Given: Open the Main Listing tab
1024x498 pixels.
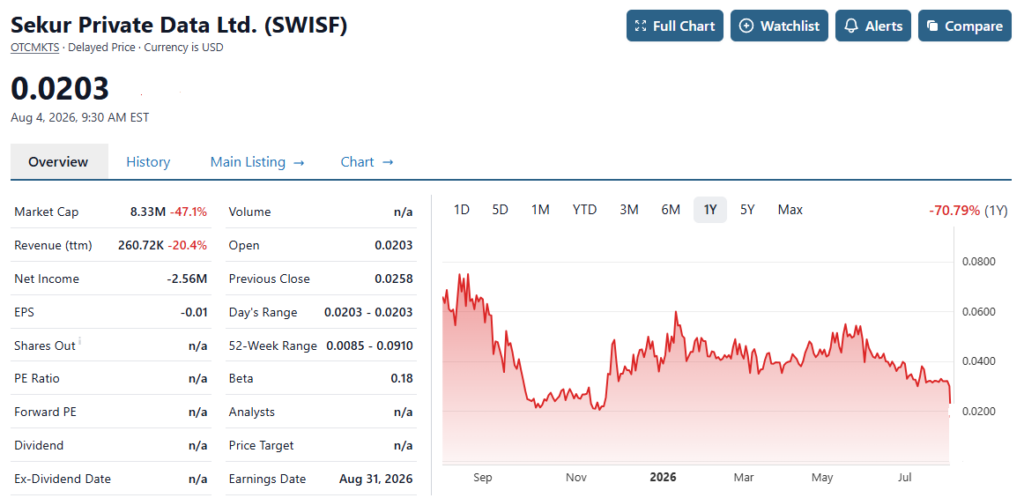Looking at the screenshot, I should [x=257, y=162].
